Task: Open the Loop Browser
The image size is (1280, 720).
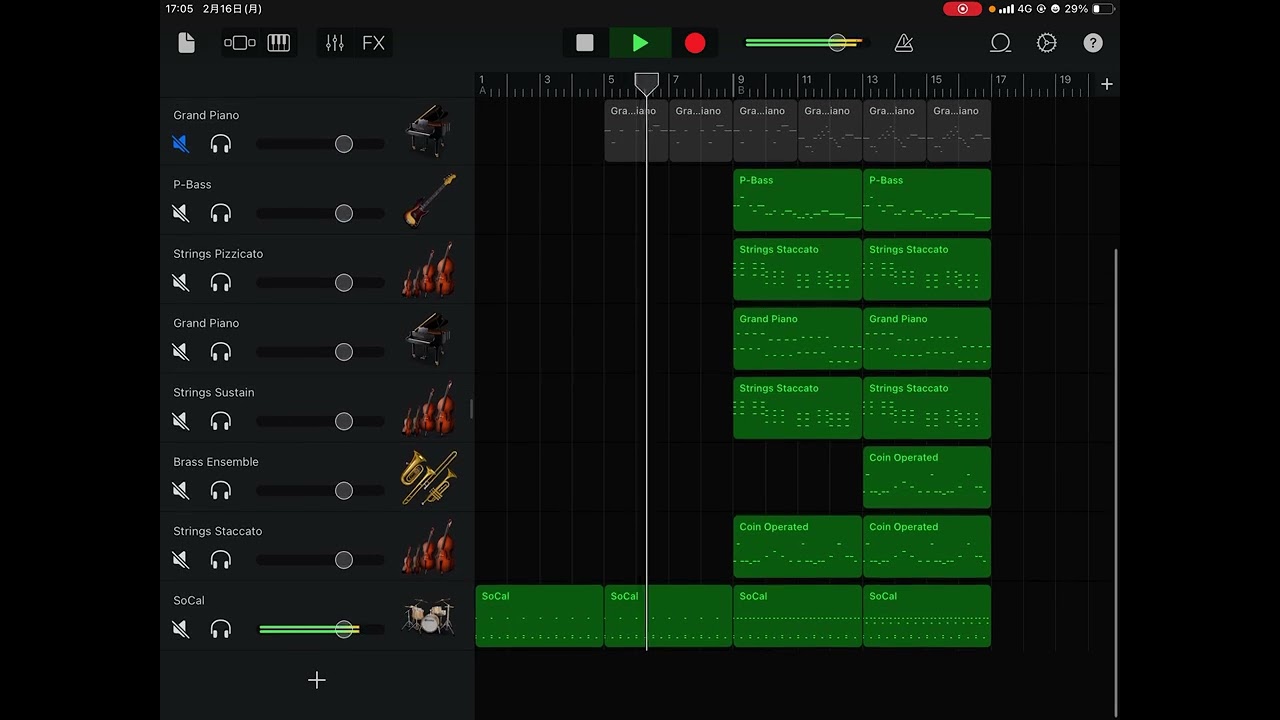Action: [1000, 43]
